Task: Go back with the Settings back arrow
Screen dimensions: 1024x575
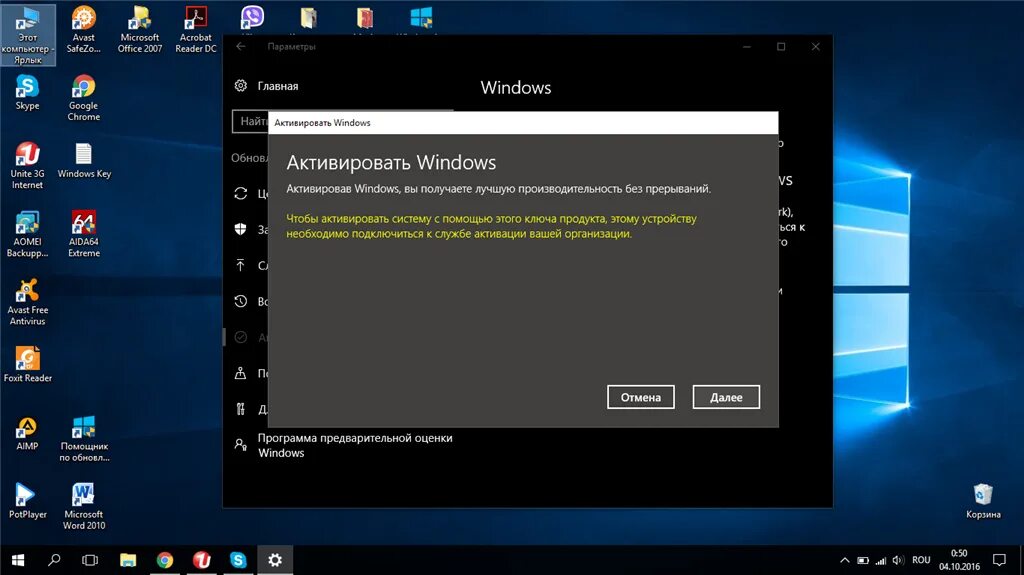Action: (240, 46)
